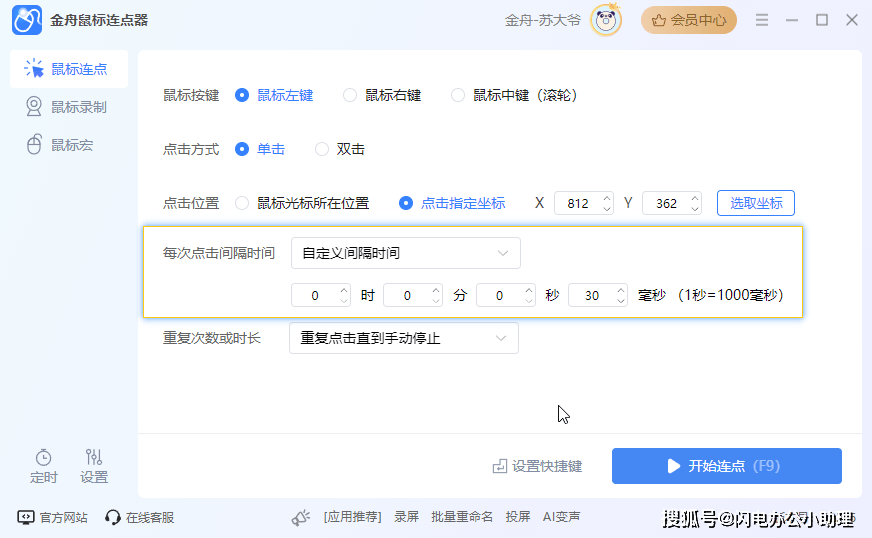
Task: Click the 金舟鼠标连点器 app logo icon
Action: click(27, 20)
